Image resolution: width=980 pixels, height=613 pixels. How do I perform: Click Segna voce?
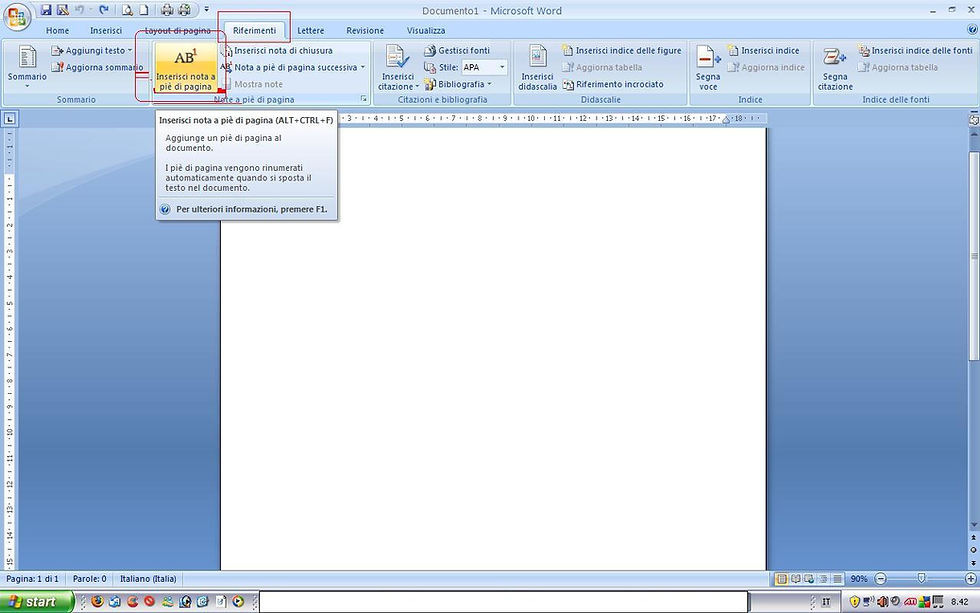708,67
